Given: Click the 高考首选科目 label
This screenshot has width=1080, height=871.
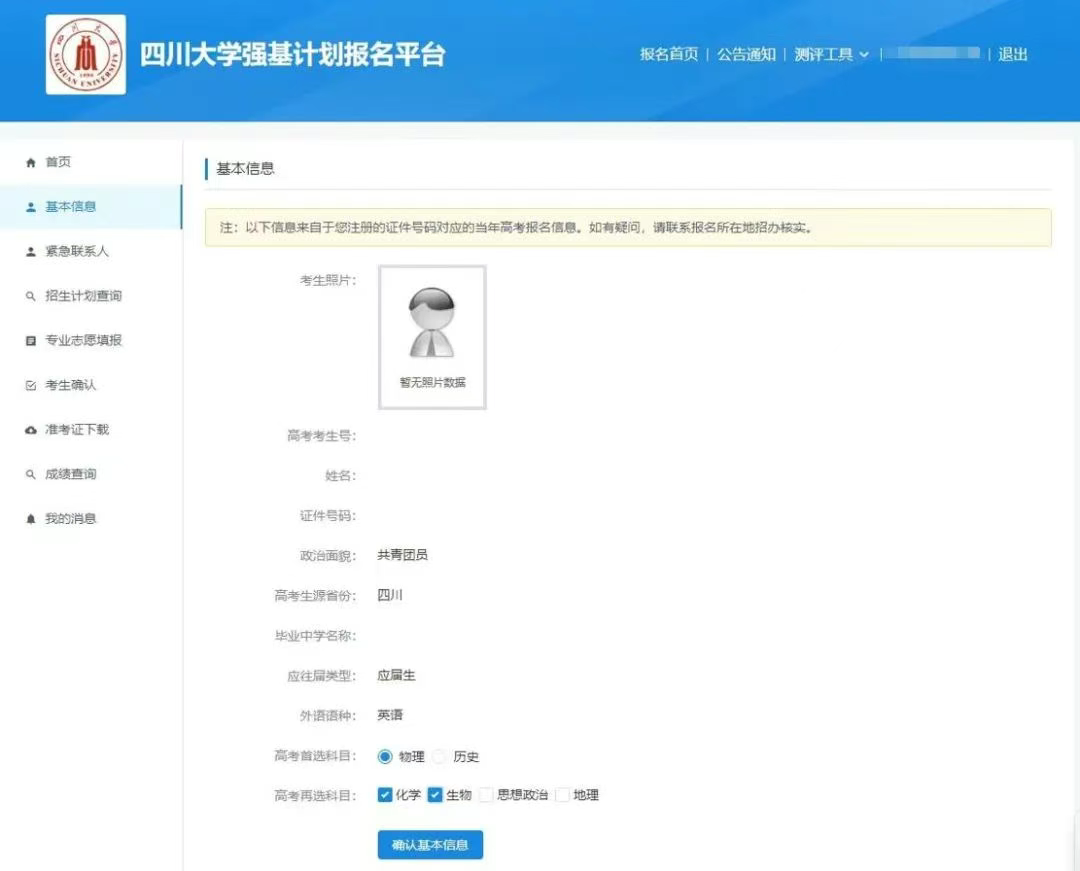Looking at the screenshot, I should point(315,756).
